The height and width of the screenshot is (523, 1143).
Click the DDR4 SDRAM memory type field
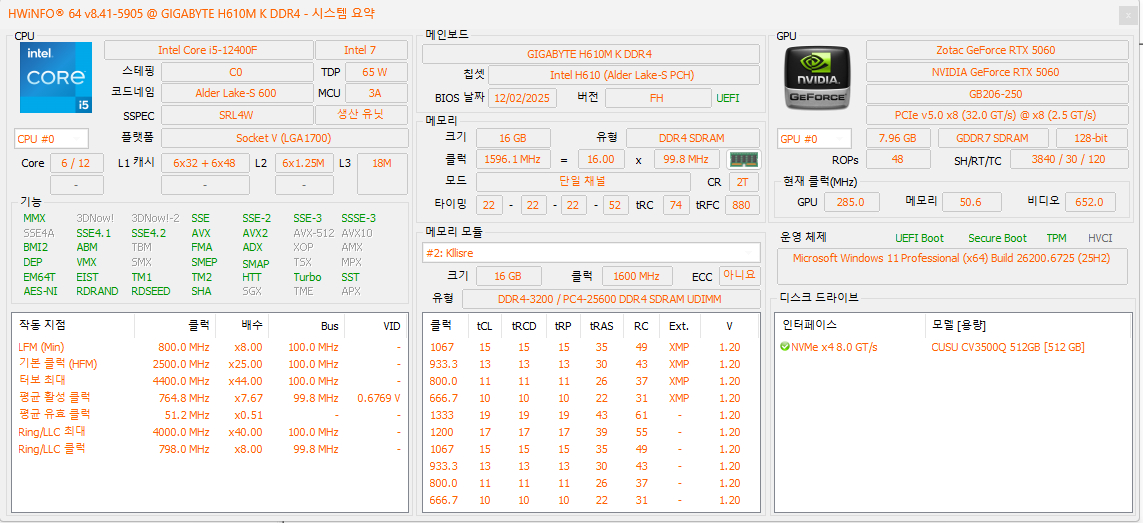[693, 138]
